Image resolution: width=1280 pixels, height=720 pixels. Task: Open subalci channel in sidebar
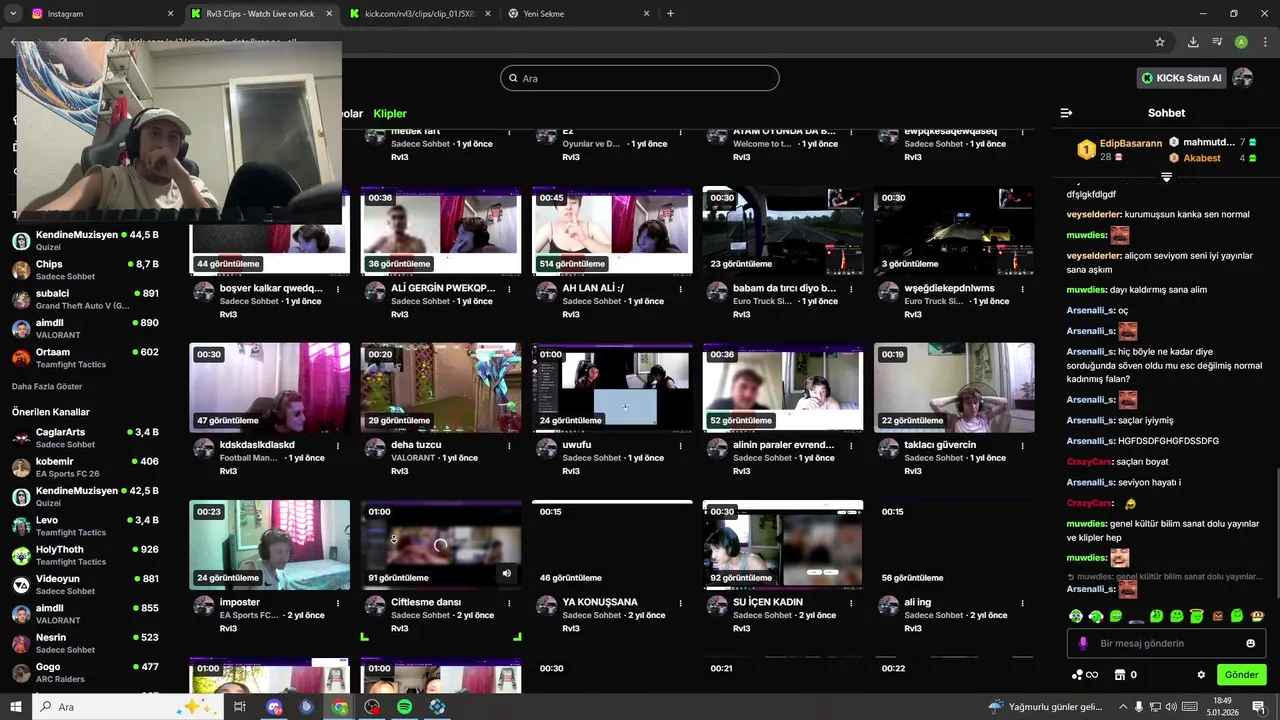[x=85, y=299]
